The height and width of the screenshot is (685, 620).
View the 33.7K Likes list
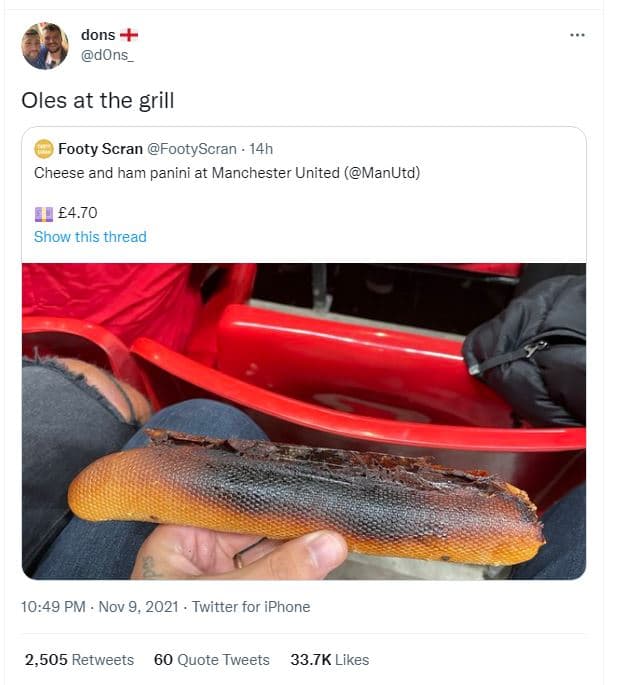[x=329, y=660]
